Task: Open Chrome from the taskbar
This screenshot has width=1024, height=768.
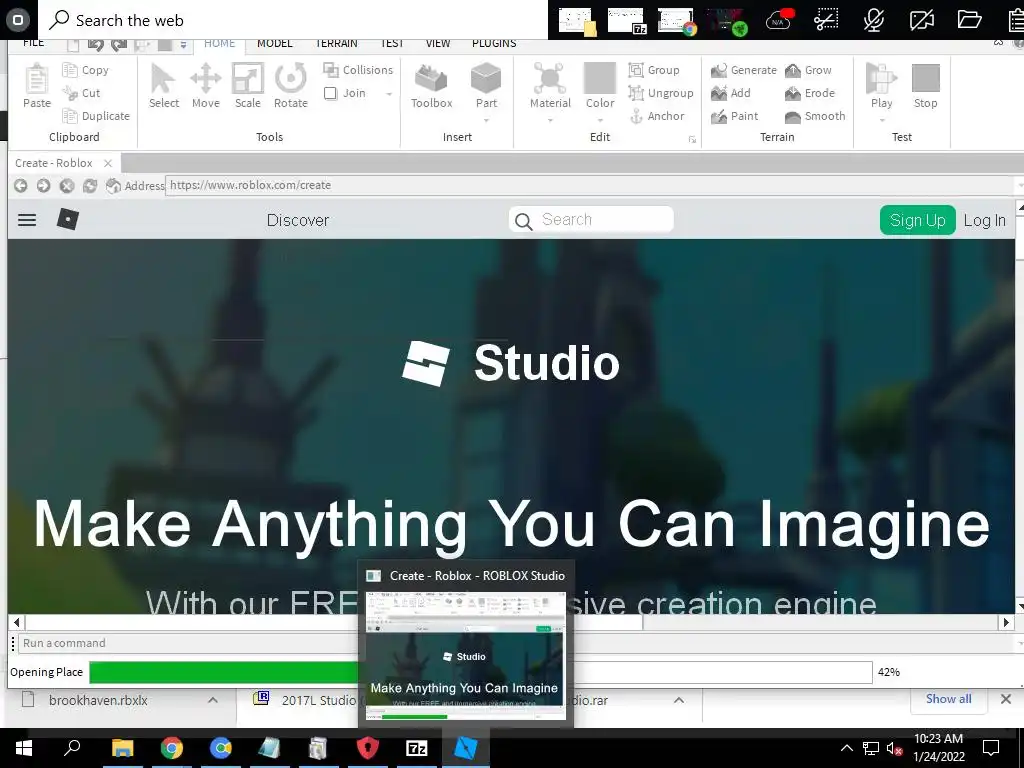Action: 172,748
